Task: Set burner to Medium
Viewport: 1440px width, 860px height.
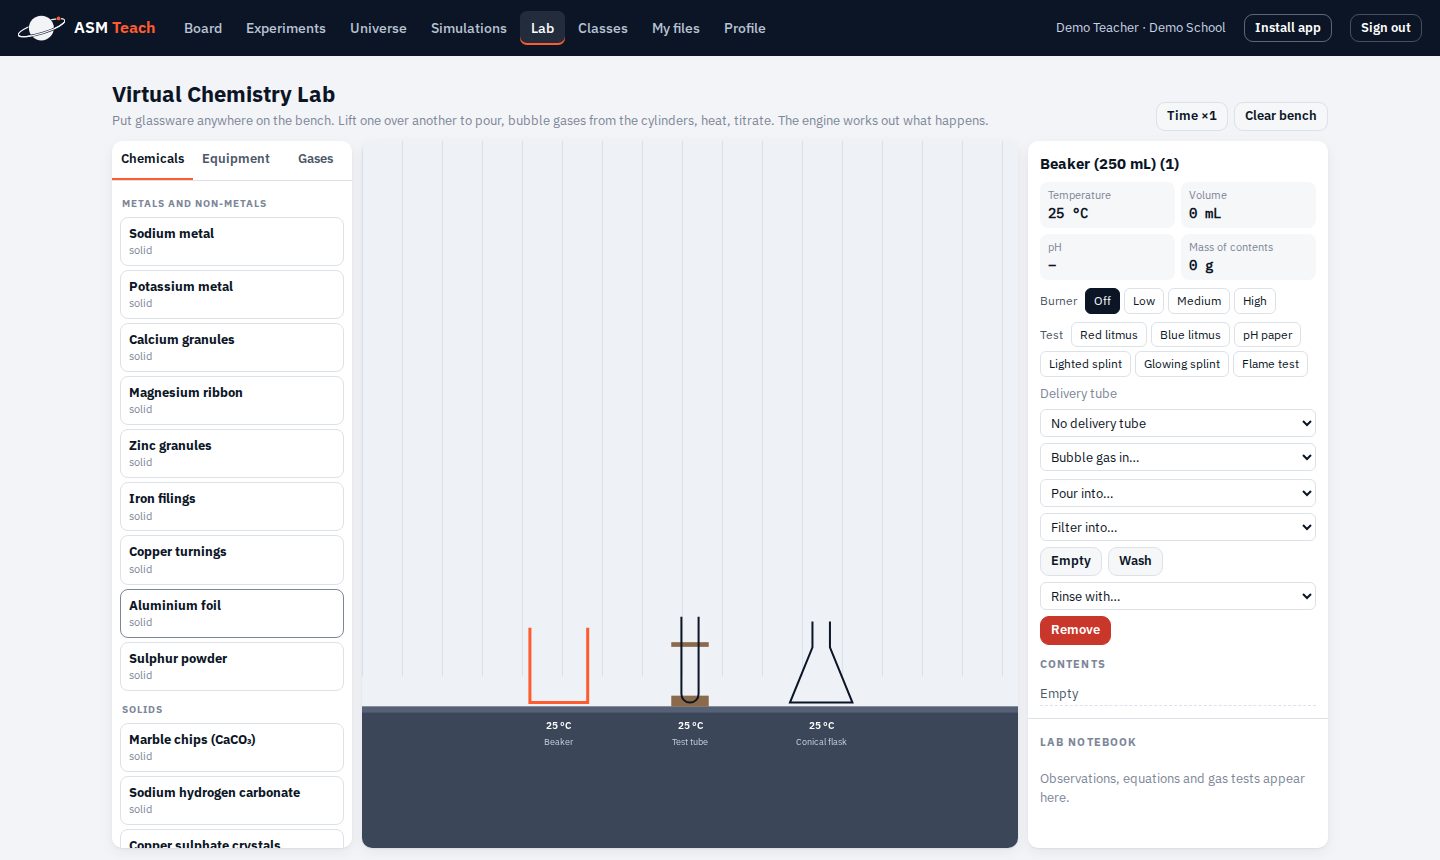Action: (1199, 301)
